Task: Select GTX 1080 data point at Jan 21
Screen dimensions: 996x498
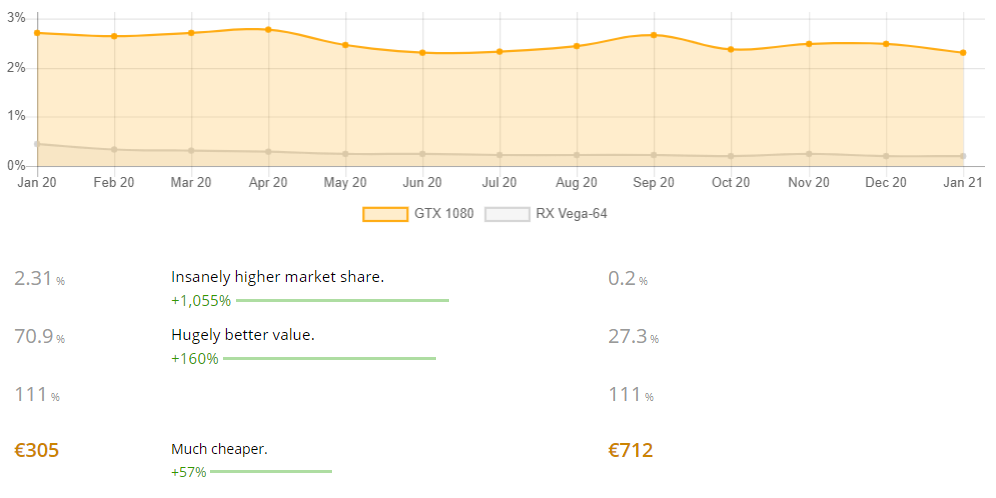Action: 964,53
